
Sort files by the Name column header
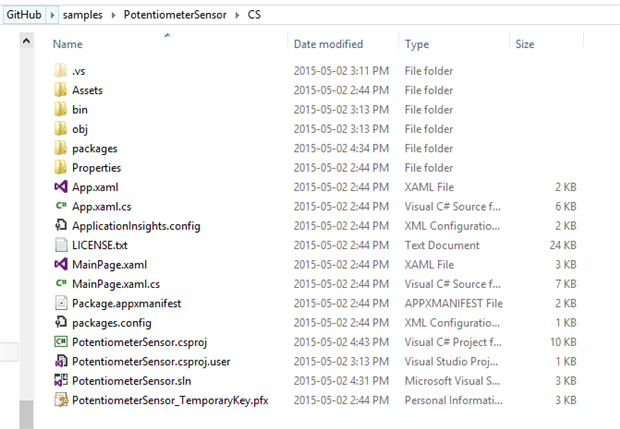pyautogui.click(x=68, y=45)
